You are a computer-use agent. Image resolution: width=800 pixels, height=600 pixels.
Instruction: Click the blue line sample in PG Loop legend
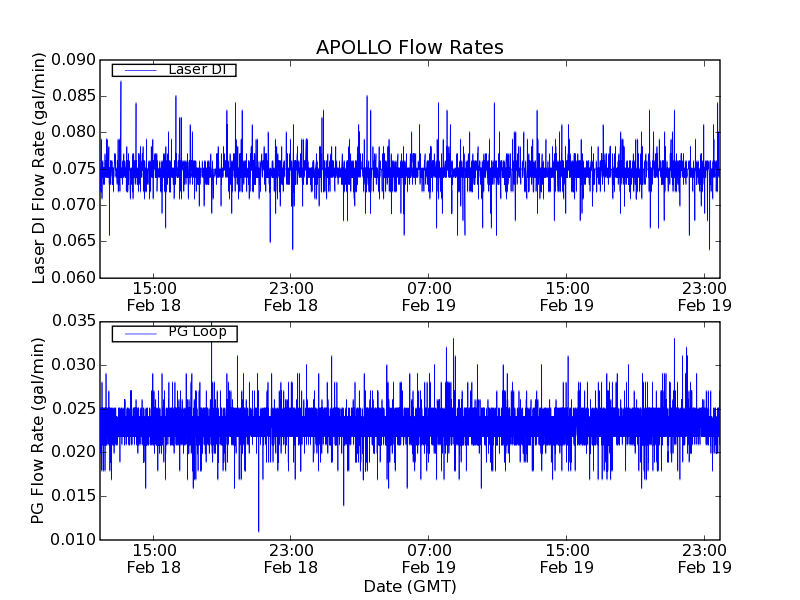tap(137, 333)
